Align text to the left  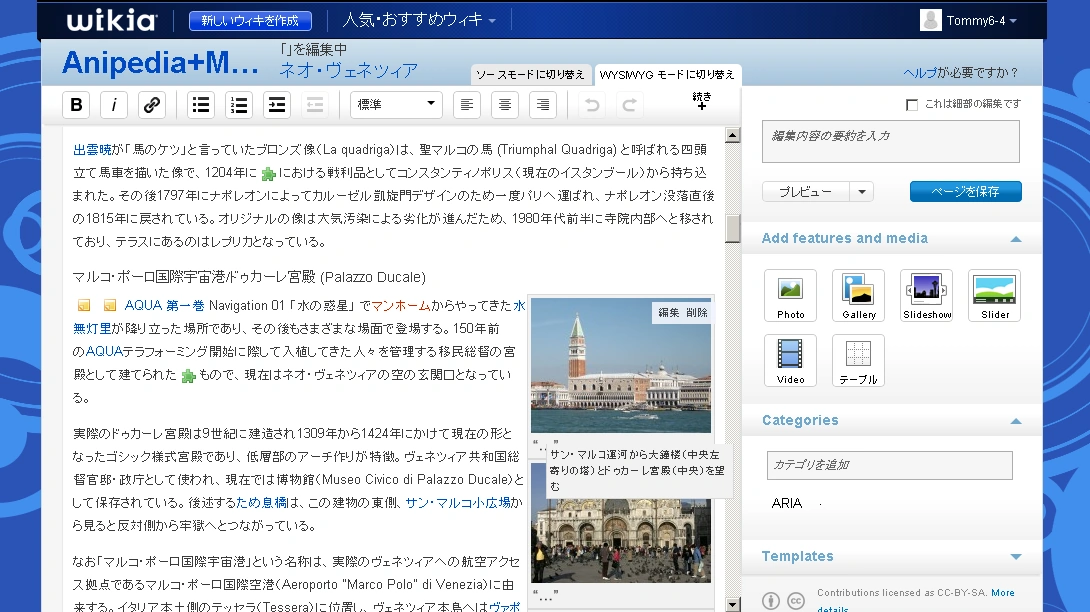(x=467, y=105)
